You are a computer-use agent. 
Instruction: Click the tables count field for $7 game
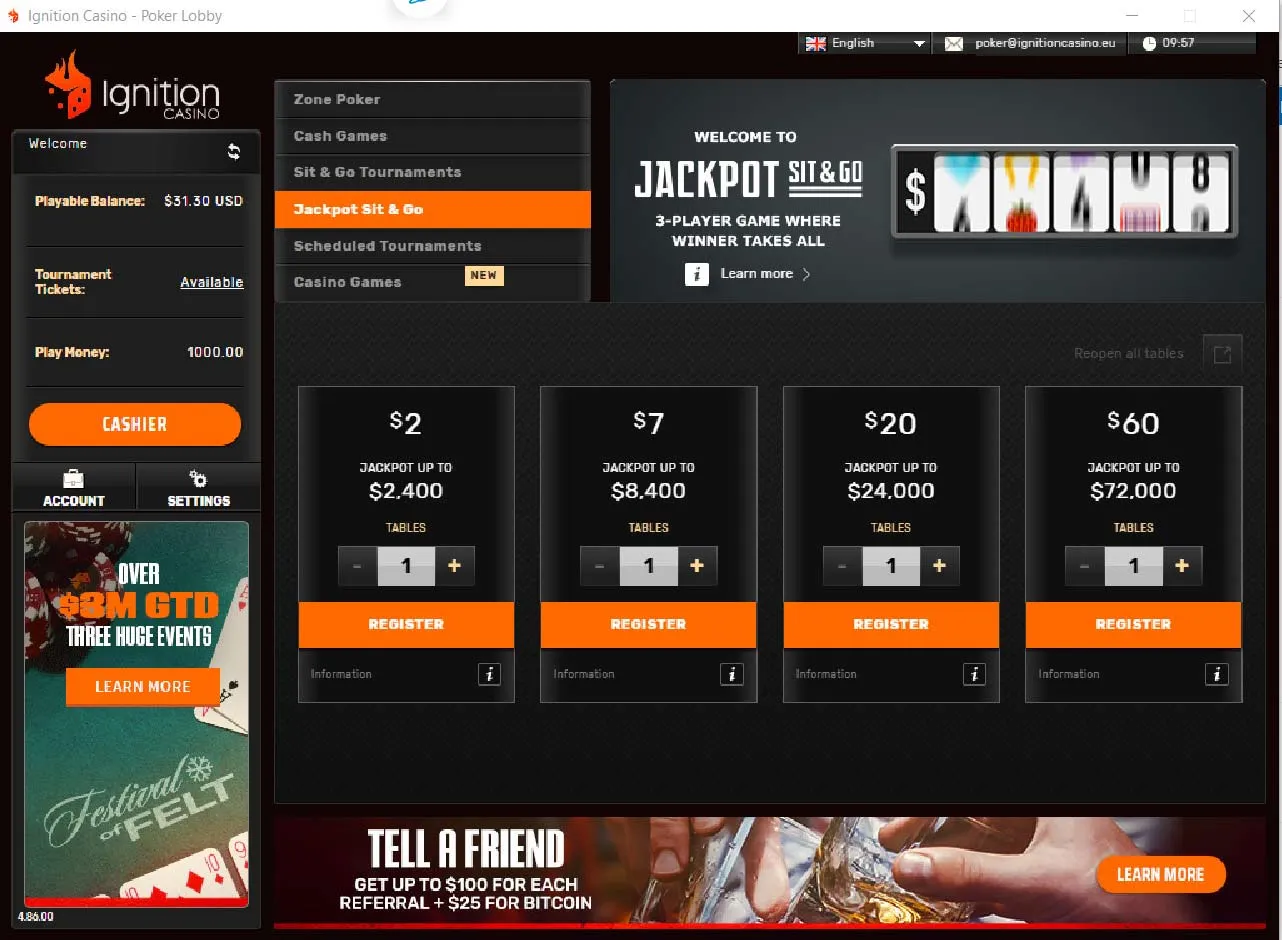pos(648,566)
